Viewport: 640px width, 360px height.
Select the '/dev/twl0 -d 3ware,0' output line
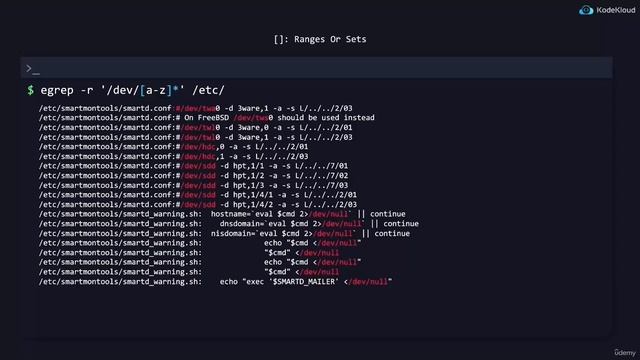196,127
